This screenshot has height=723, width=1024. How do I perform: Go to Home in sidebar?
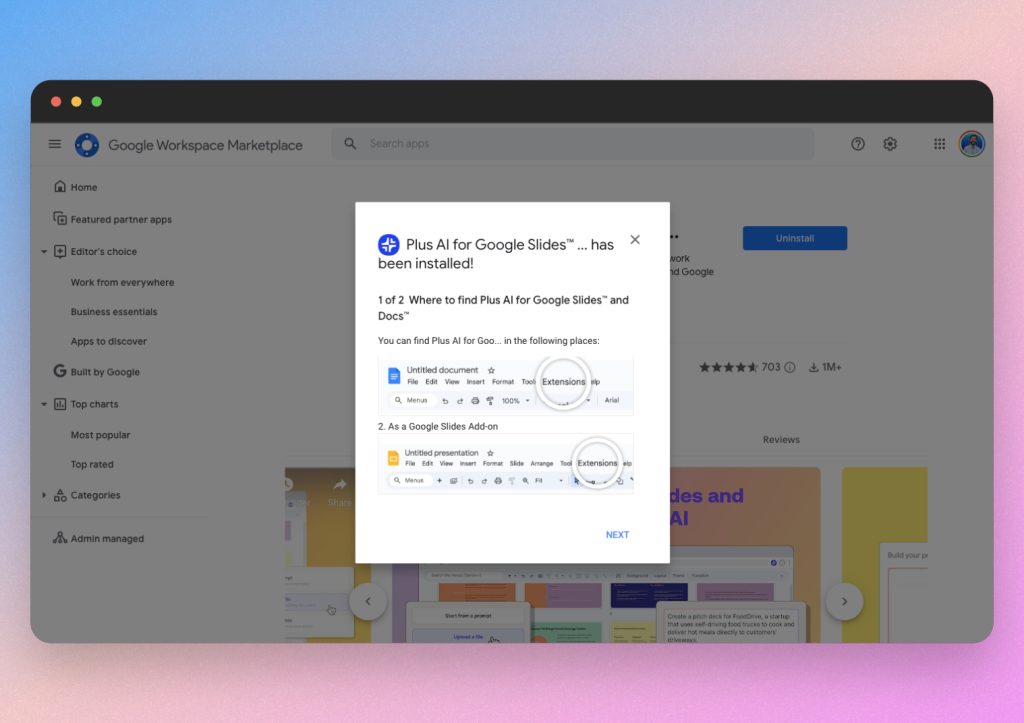click(x=84, y=187)
